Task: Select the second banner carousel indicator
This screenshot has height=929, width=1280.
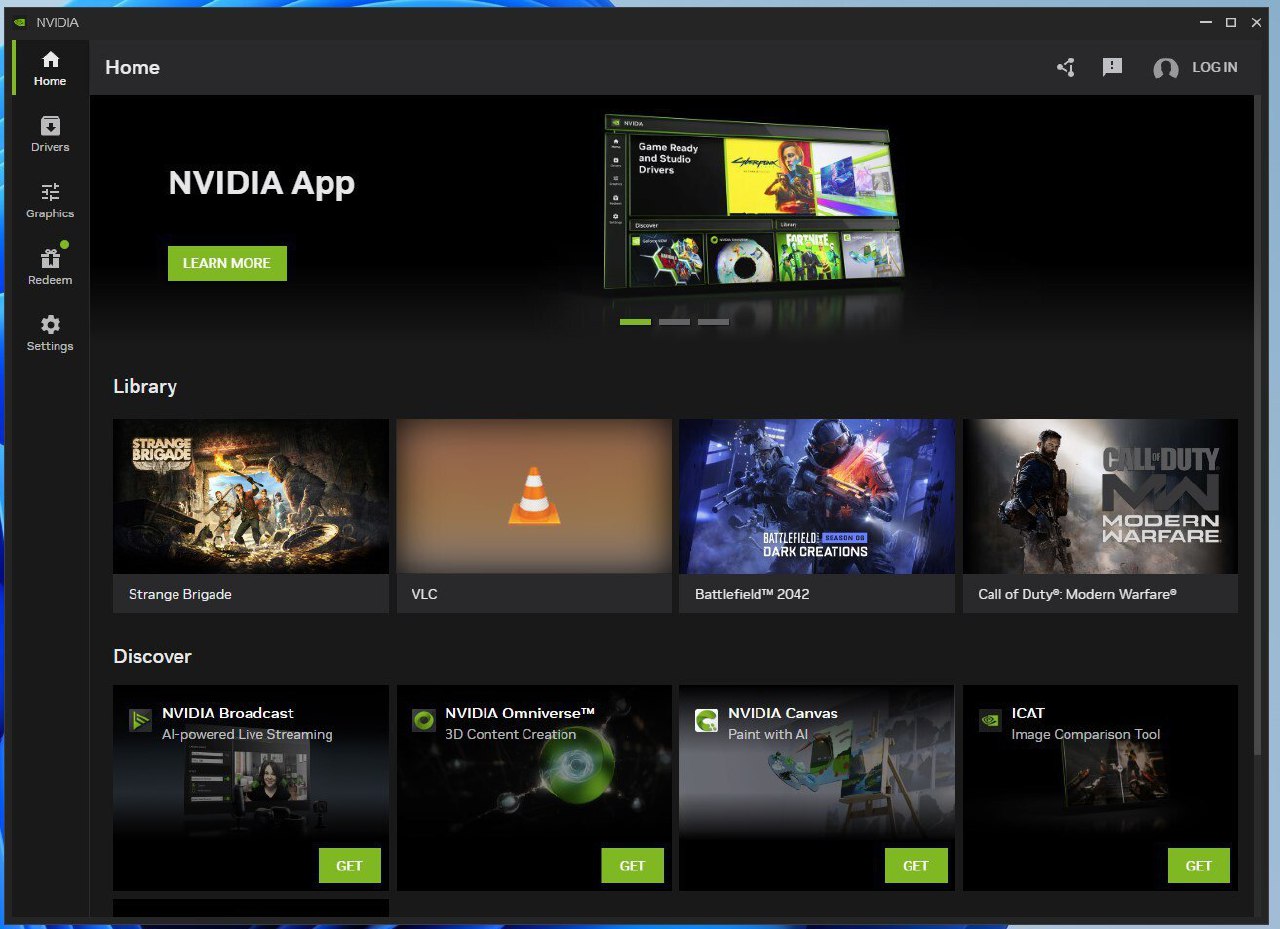Action: tap(674, 322)
